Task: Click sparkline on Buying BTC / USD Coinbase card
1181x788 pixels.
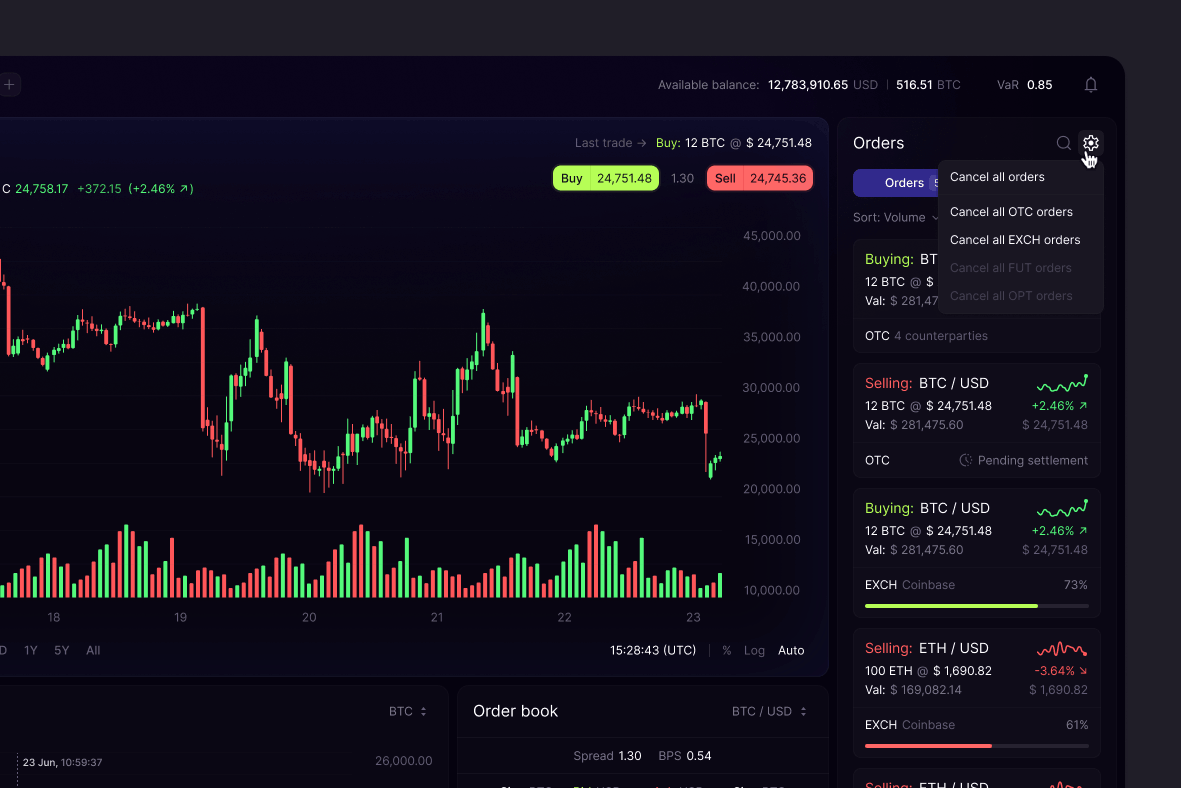Action: (x=1062, y=509)
